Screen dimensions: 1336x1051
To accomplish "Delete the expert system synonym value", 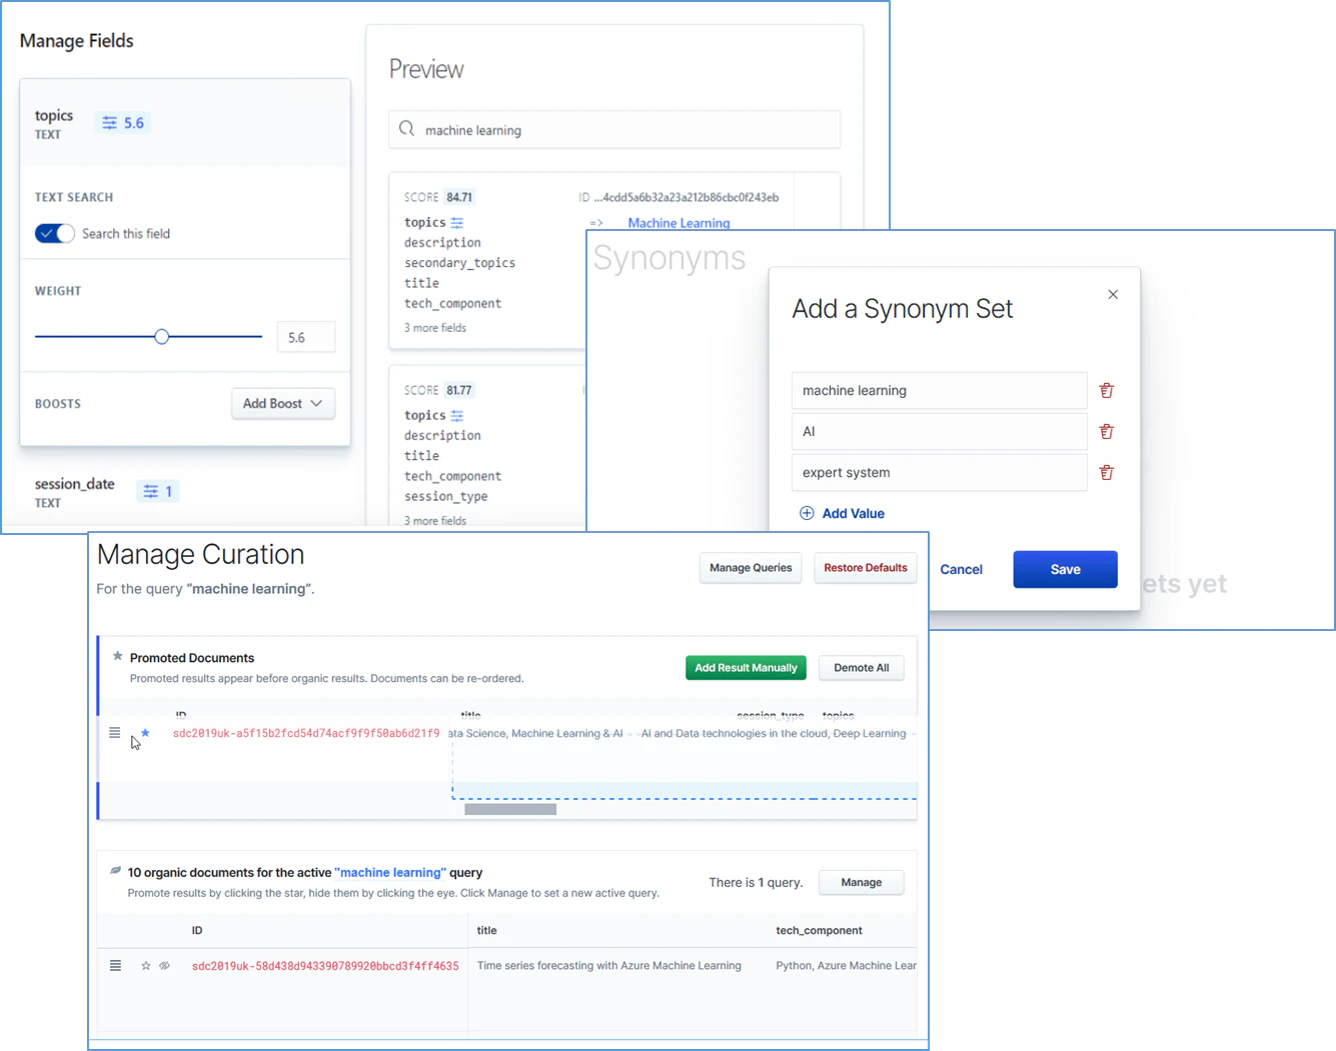I will 1107,473.
